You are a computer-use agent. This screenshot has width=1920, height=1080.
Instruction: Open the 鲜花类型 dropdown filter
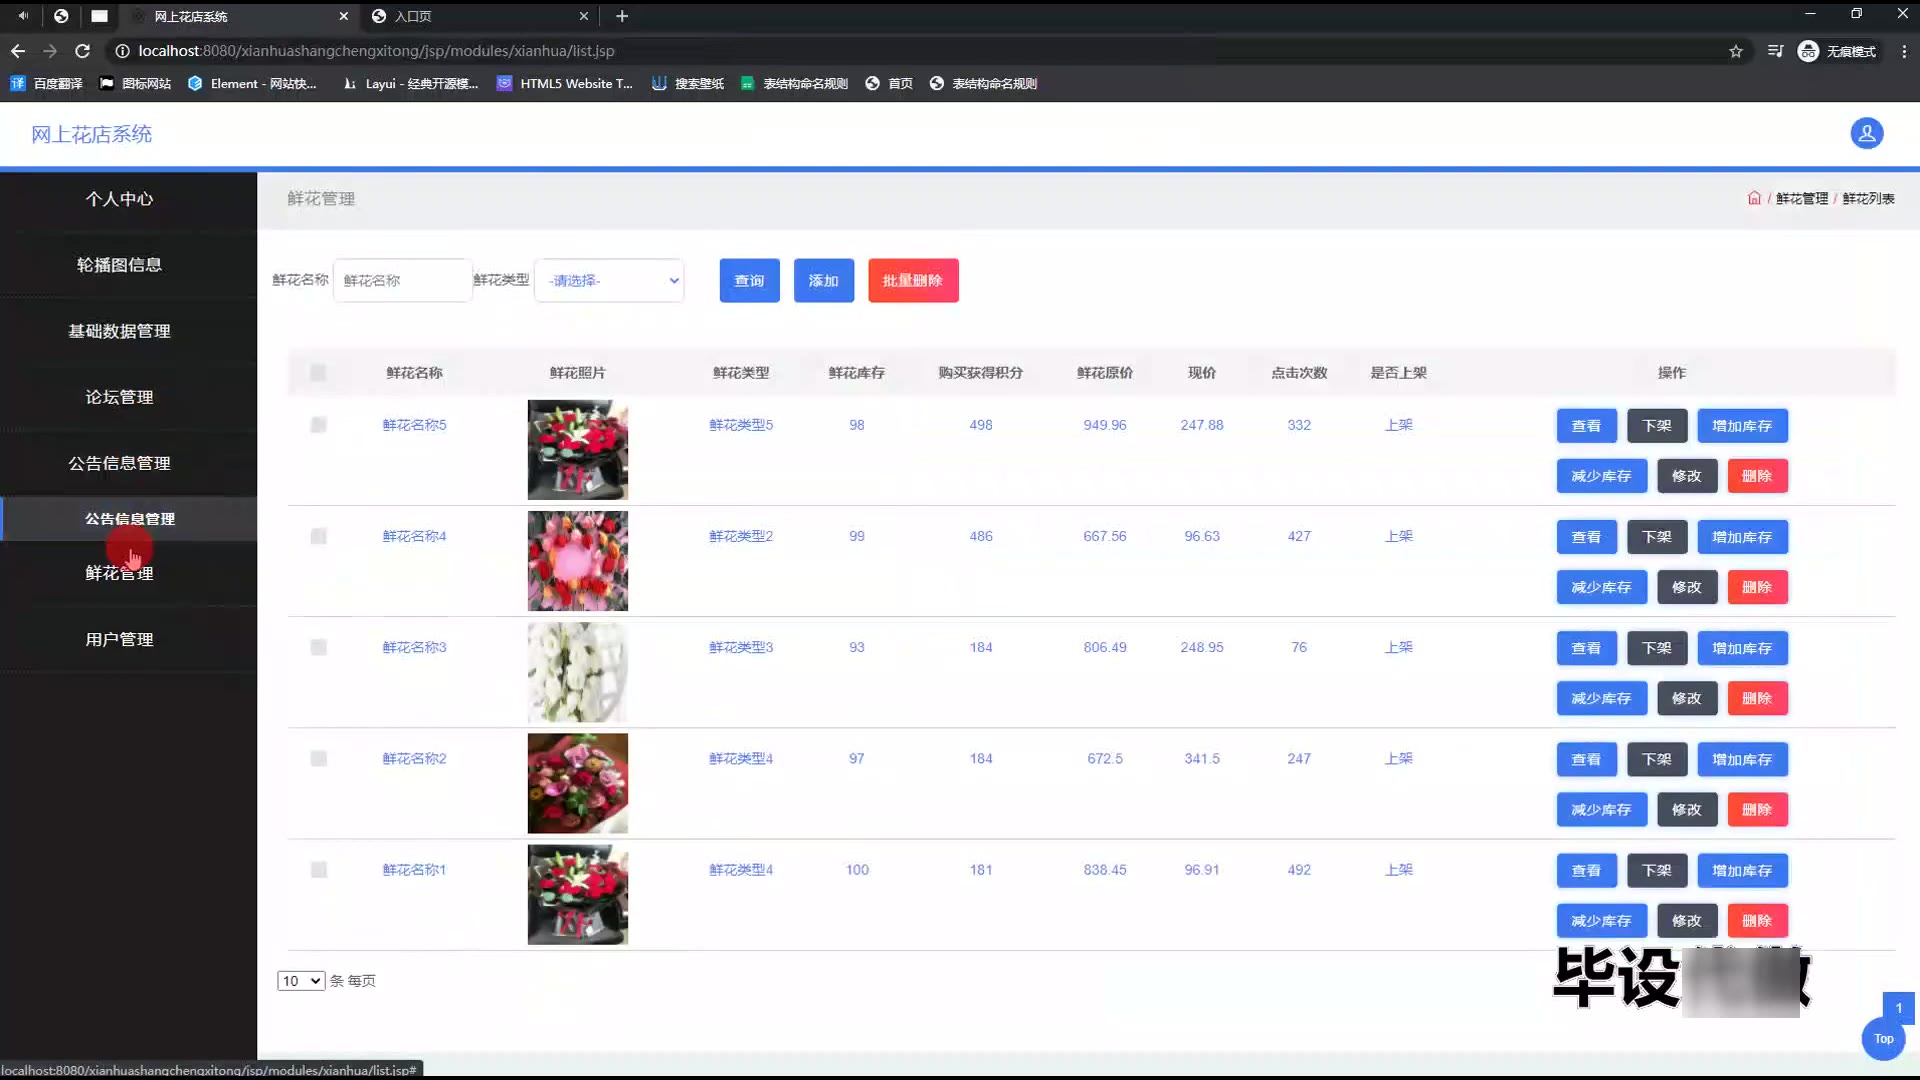[x=609, y=281]
